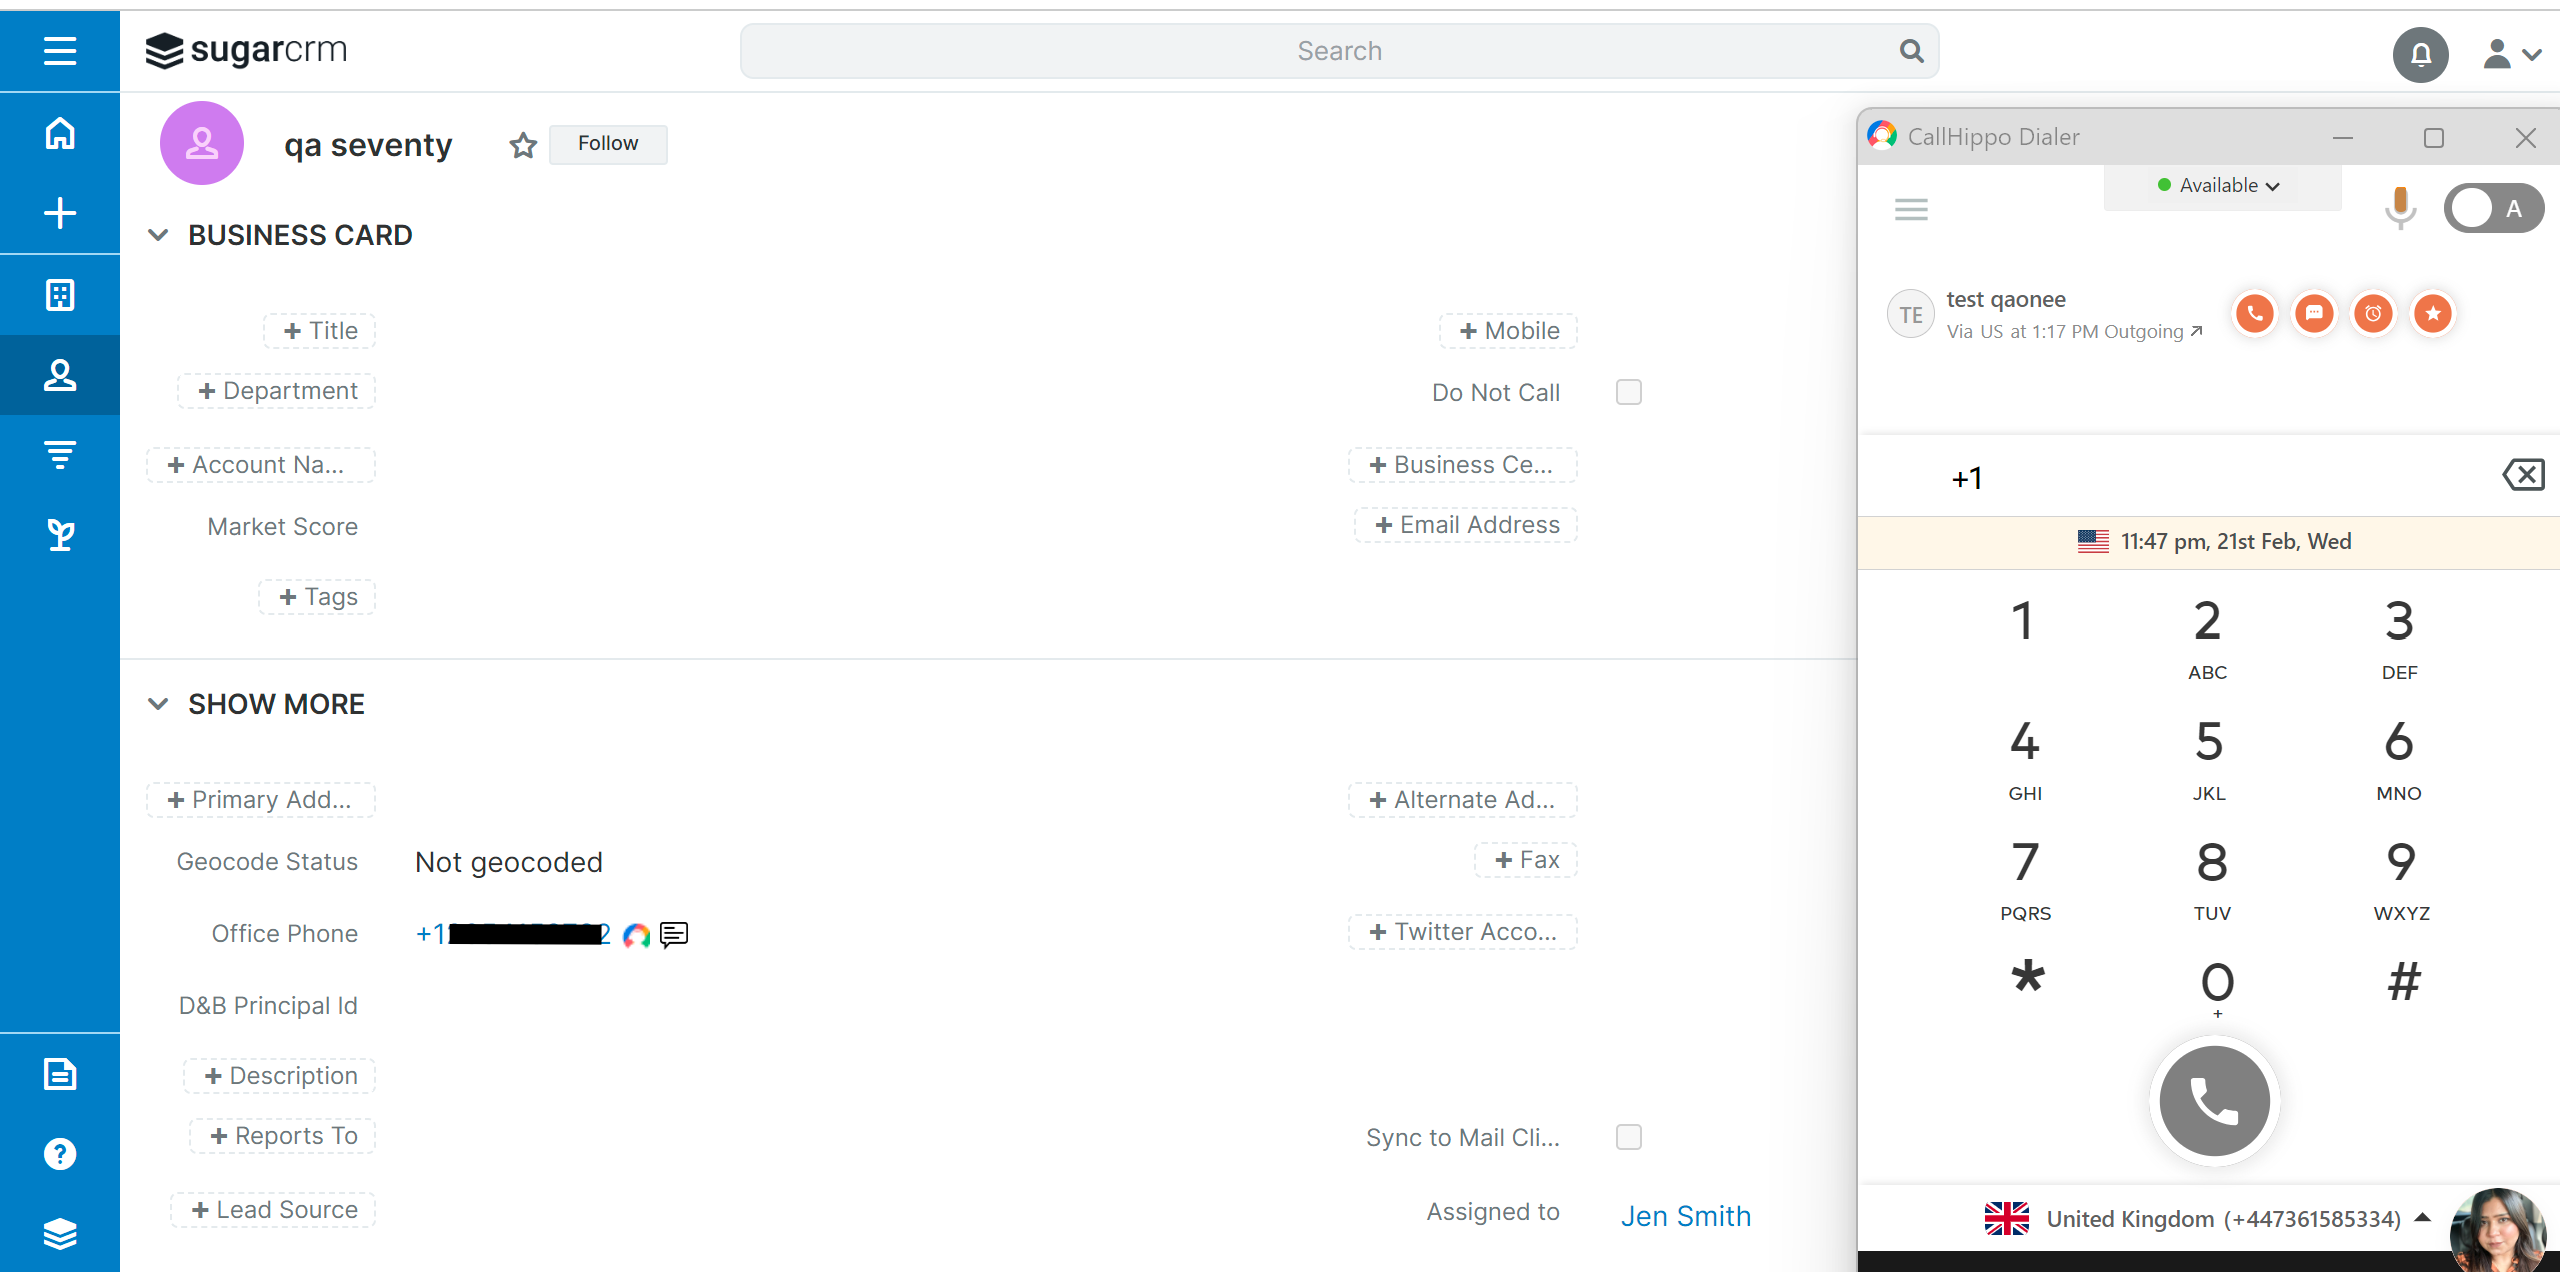Click the search magnifier icon
The height and width of the screenshot is (1272, 2560).
(x=1911, y=51)
